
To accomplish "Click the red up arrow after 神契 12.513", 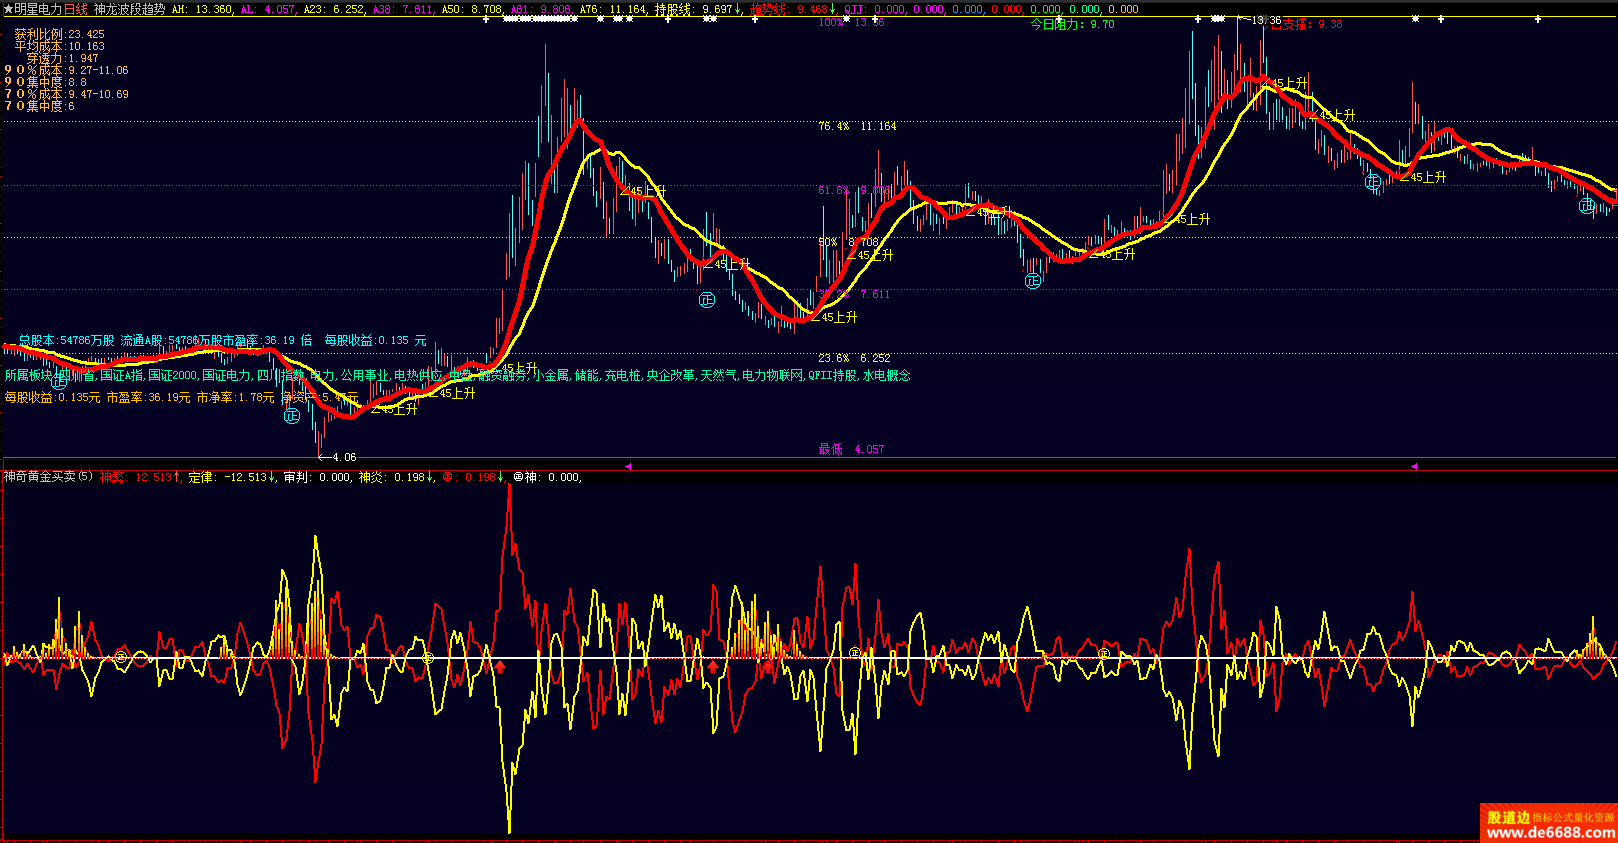I will point(178,477).
